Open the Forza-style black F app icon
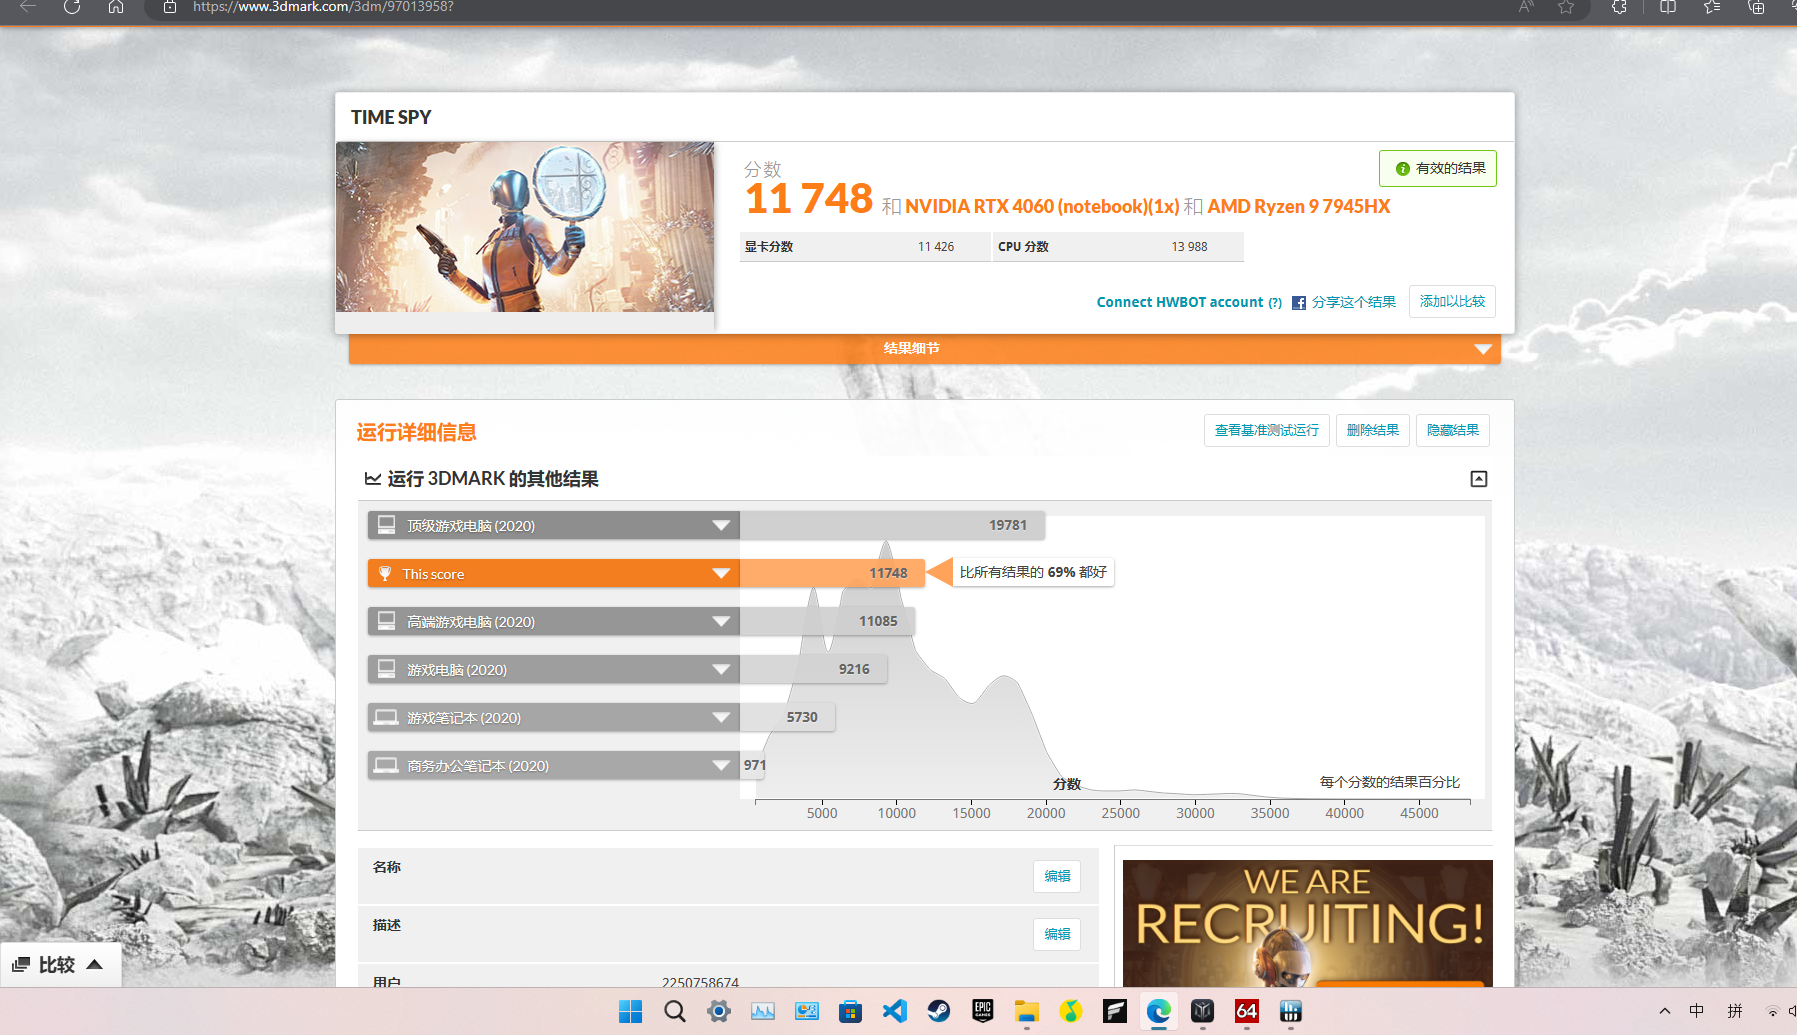This screenshot has height=1035, width=1797. (1115, 1011)
